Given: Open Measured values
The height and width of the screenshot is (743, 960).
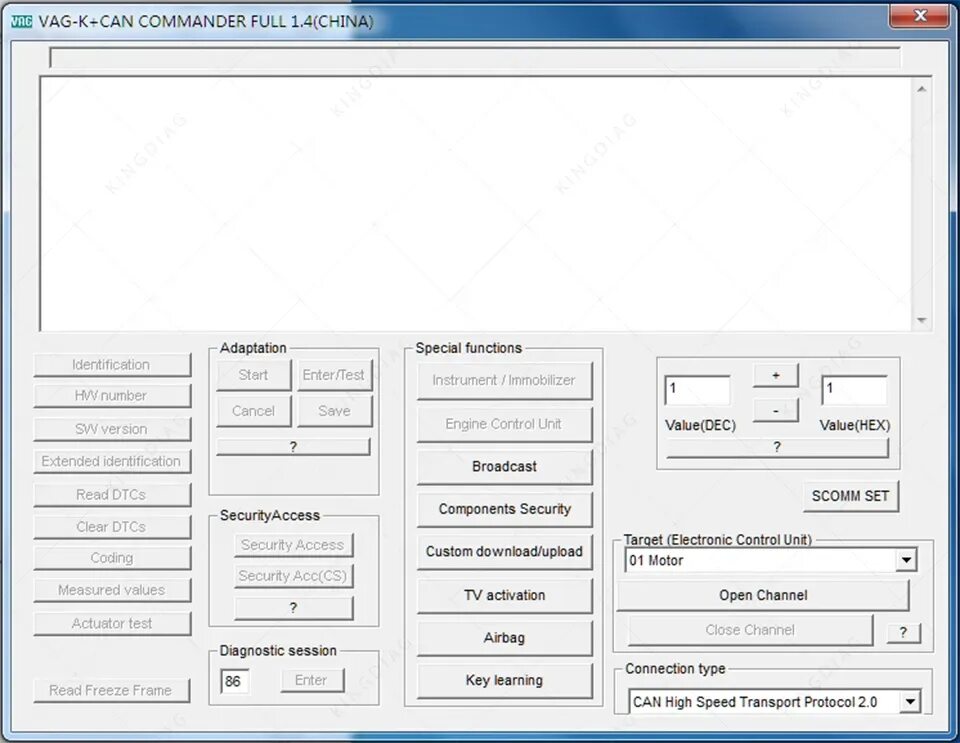Looking at the screenshot, I should click(112, 590).
